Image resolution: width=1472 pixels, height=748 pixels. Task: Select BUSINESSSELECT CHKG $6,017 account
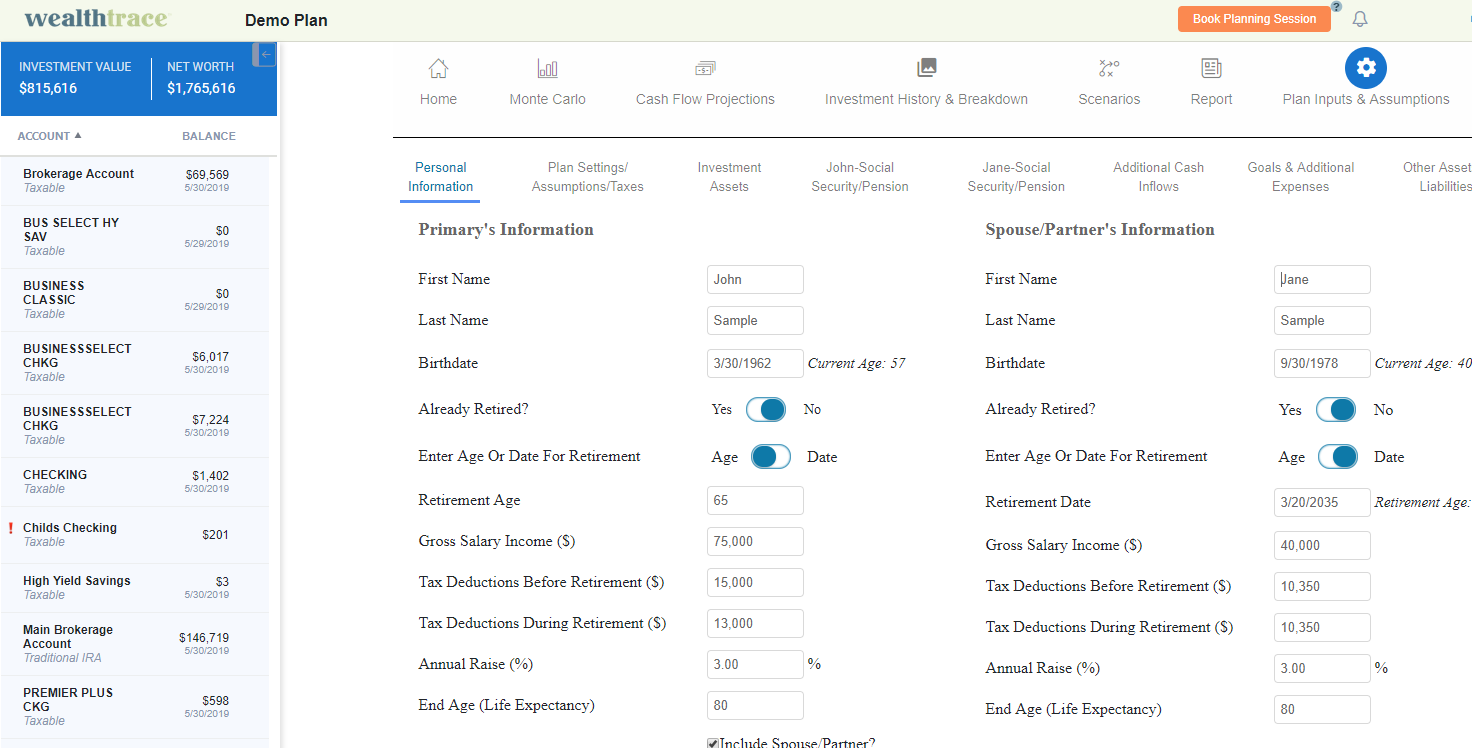[134, 362]
